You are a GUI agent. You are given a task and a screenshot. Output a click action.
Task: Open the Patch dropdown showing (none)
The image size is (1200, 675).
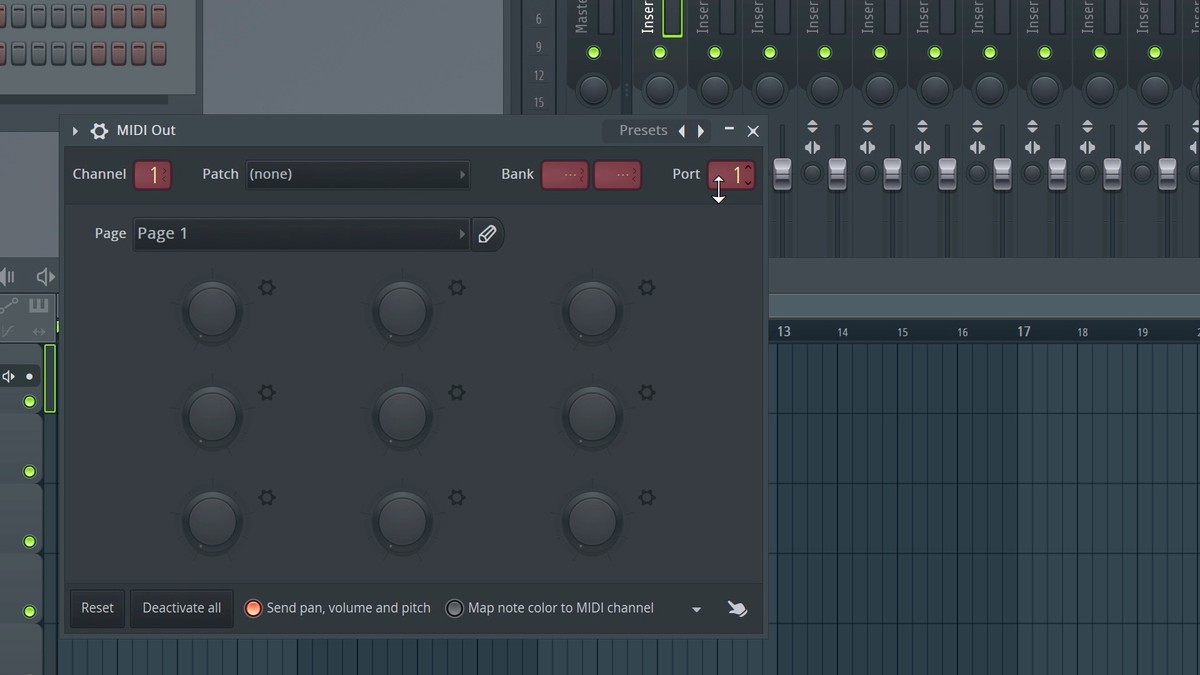tap(357, 174)
